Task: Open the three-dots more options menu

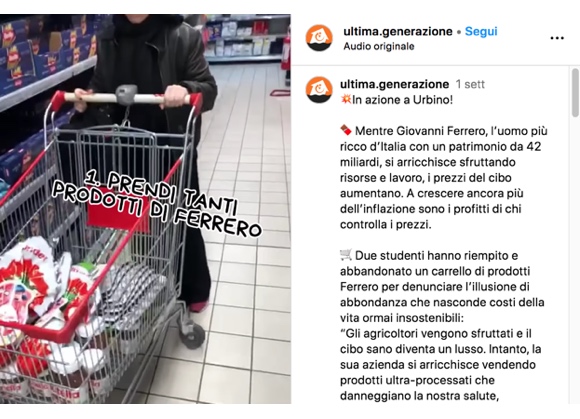Action: click(x=557, y=38)
